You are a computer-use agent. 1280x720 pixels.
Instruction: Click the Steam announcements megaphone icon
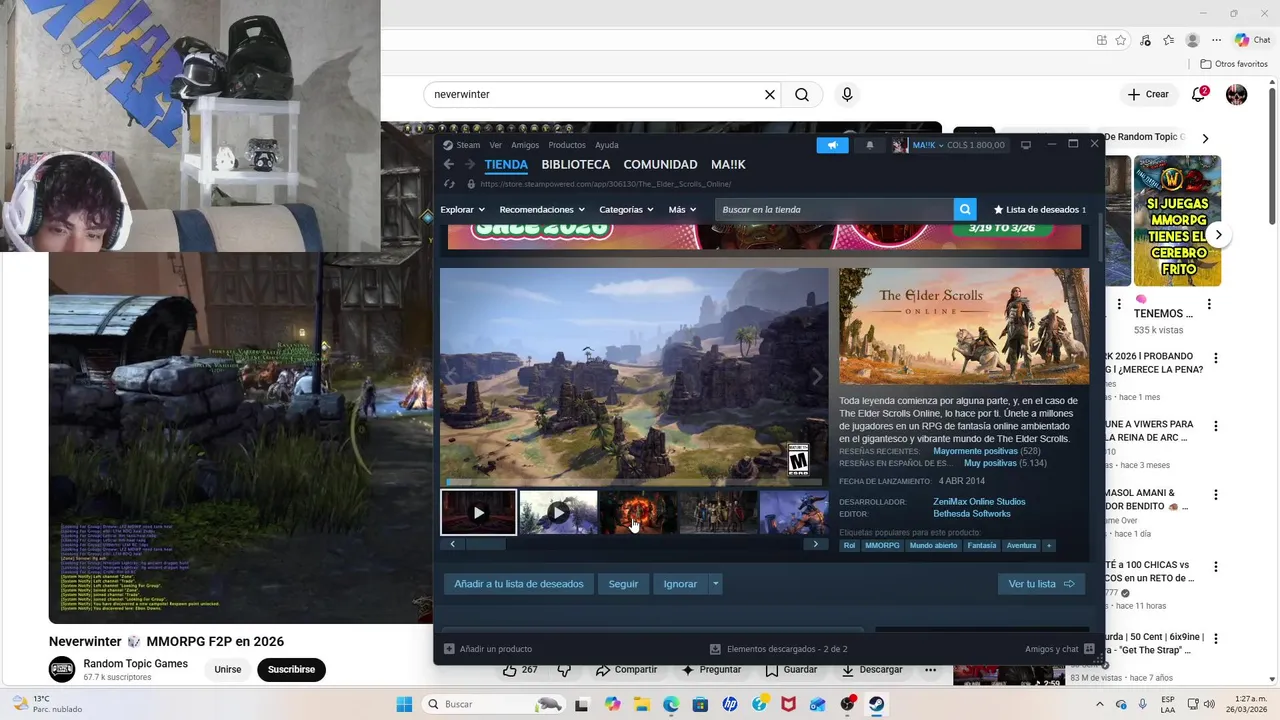832,145
